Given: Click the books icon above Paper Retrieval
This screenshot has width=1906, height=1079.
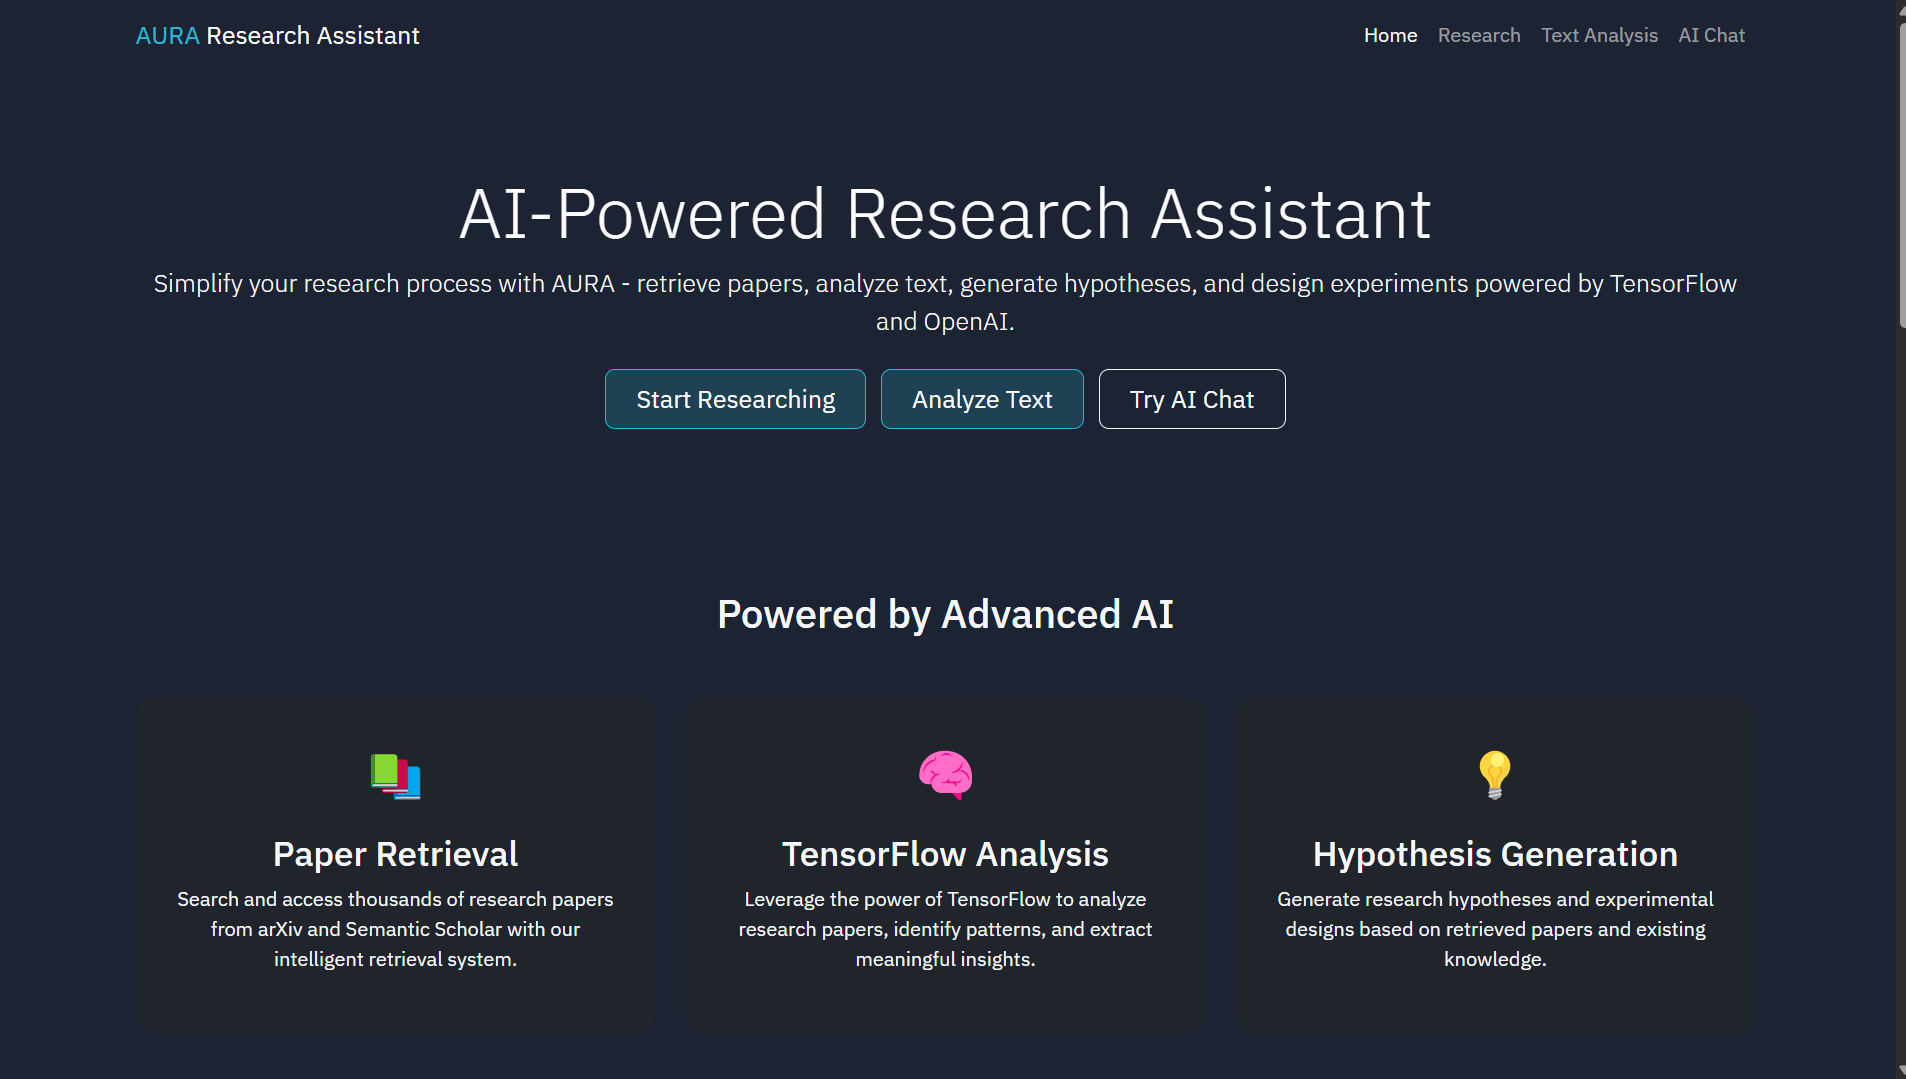Looking at the screenshot, I should pyautogui.click(x=395, y=775).
